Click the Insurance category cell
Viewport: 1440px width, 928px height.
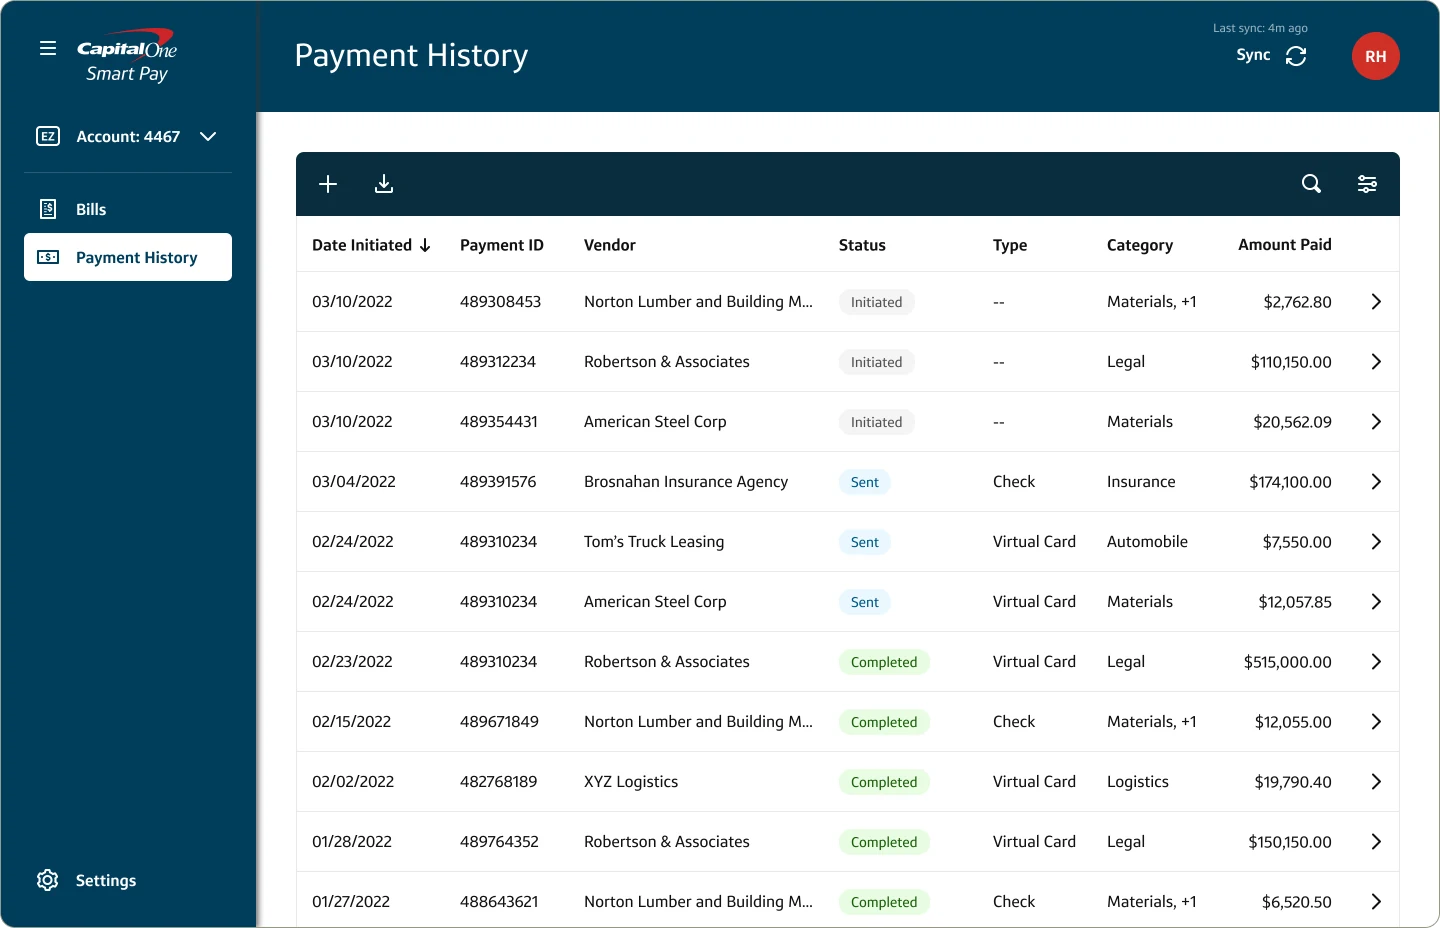[x=1141, y=482]
